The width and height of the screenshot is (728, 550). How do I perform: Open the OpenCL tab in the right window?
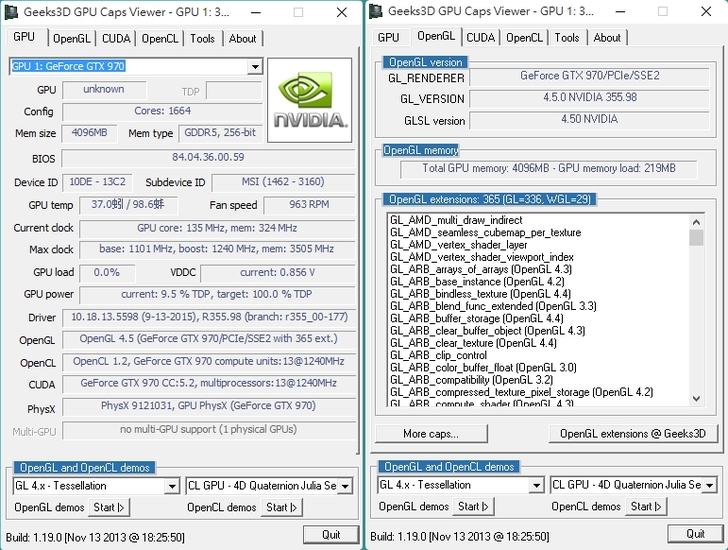point(525,38)
